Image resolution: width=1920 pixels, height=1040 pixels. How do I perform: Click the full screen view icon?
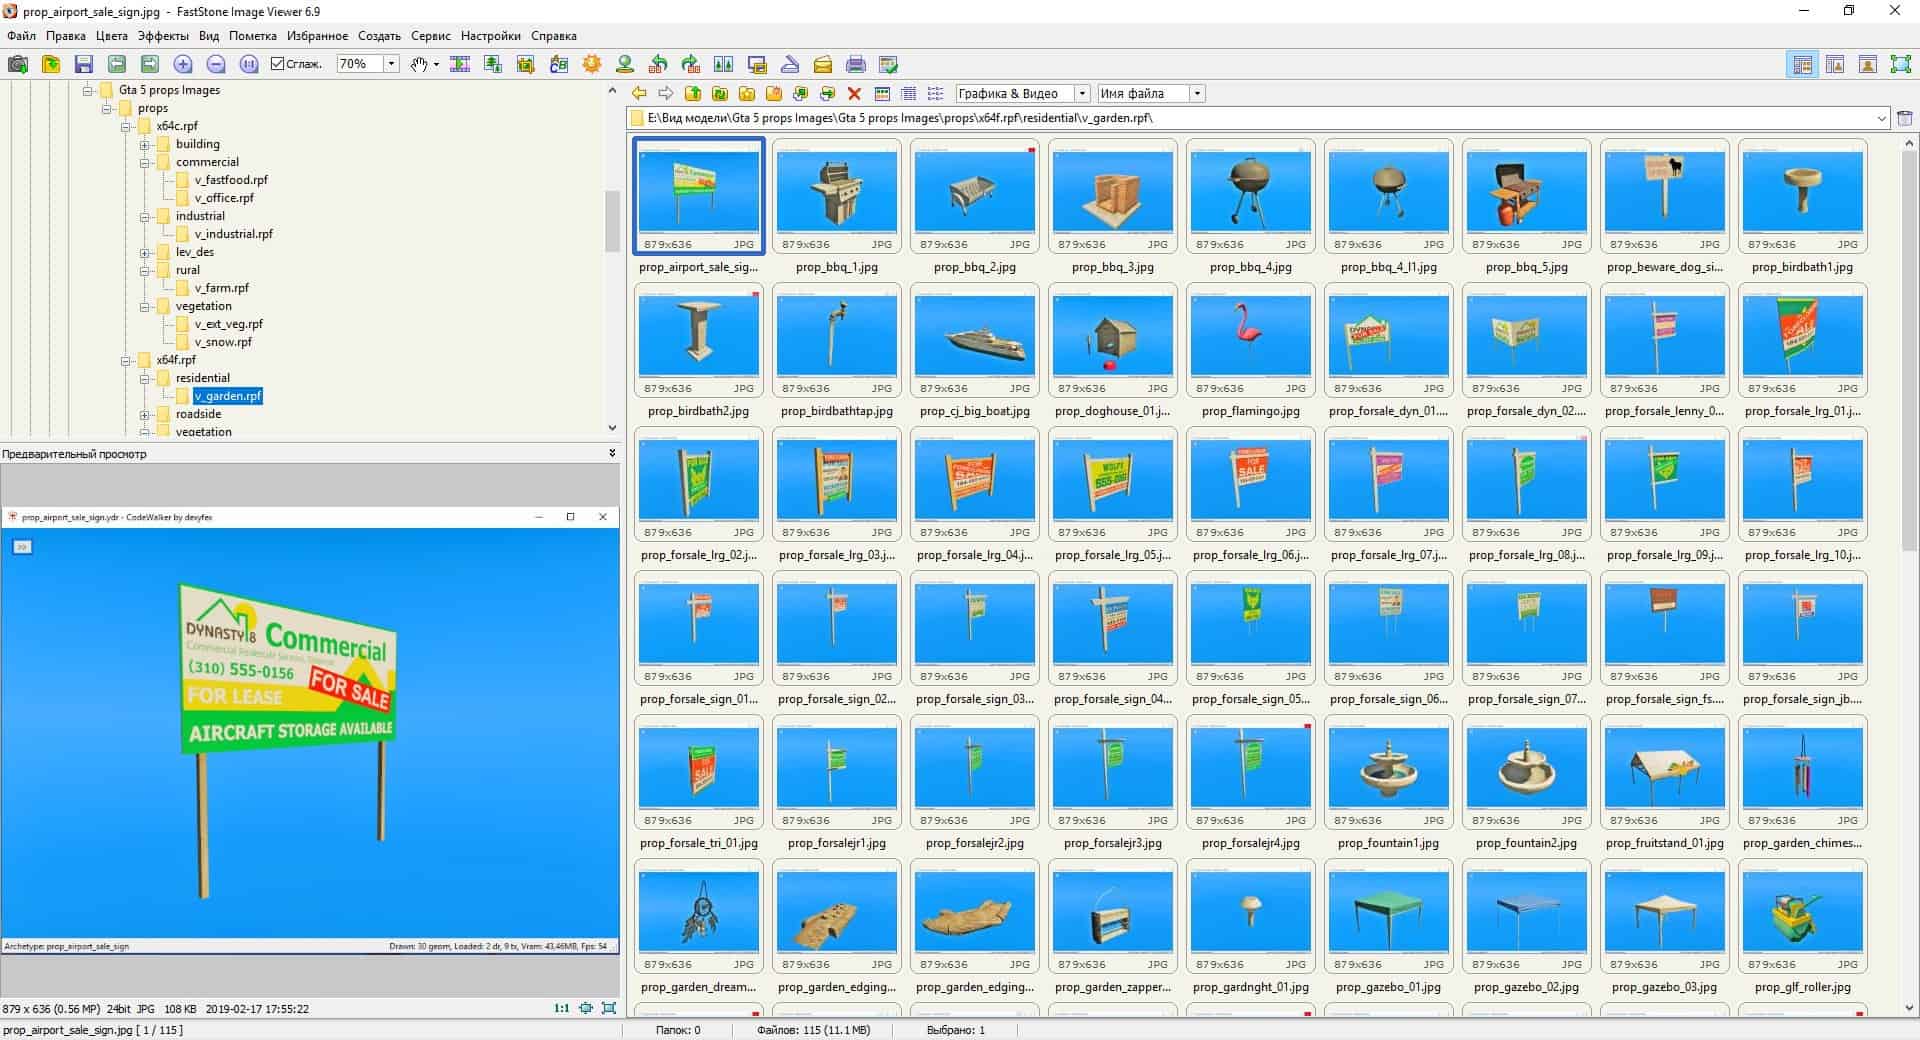pos(1900,64)
